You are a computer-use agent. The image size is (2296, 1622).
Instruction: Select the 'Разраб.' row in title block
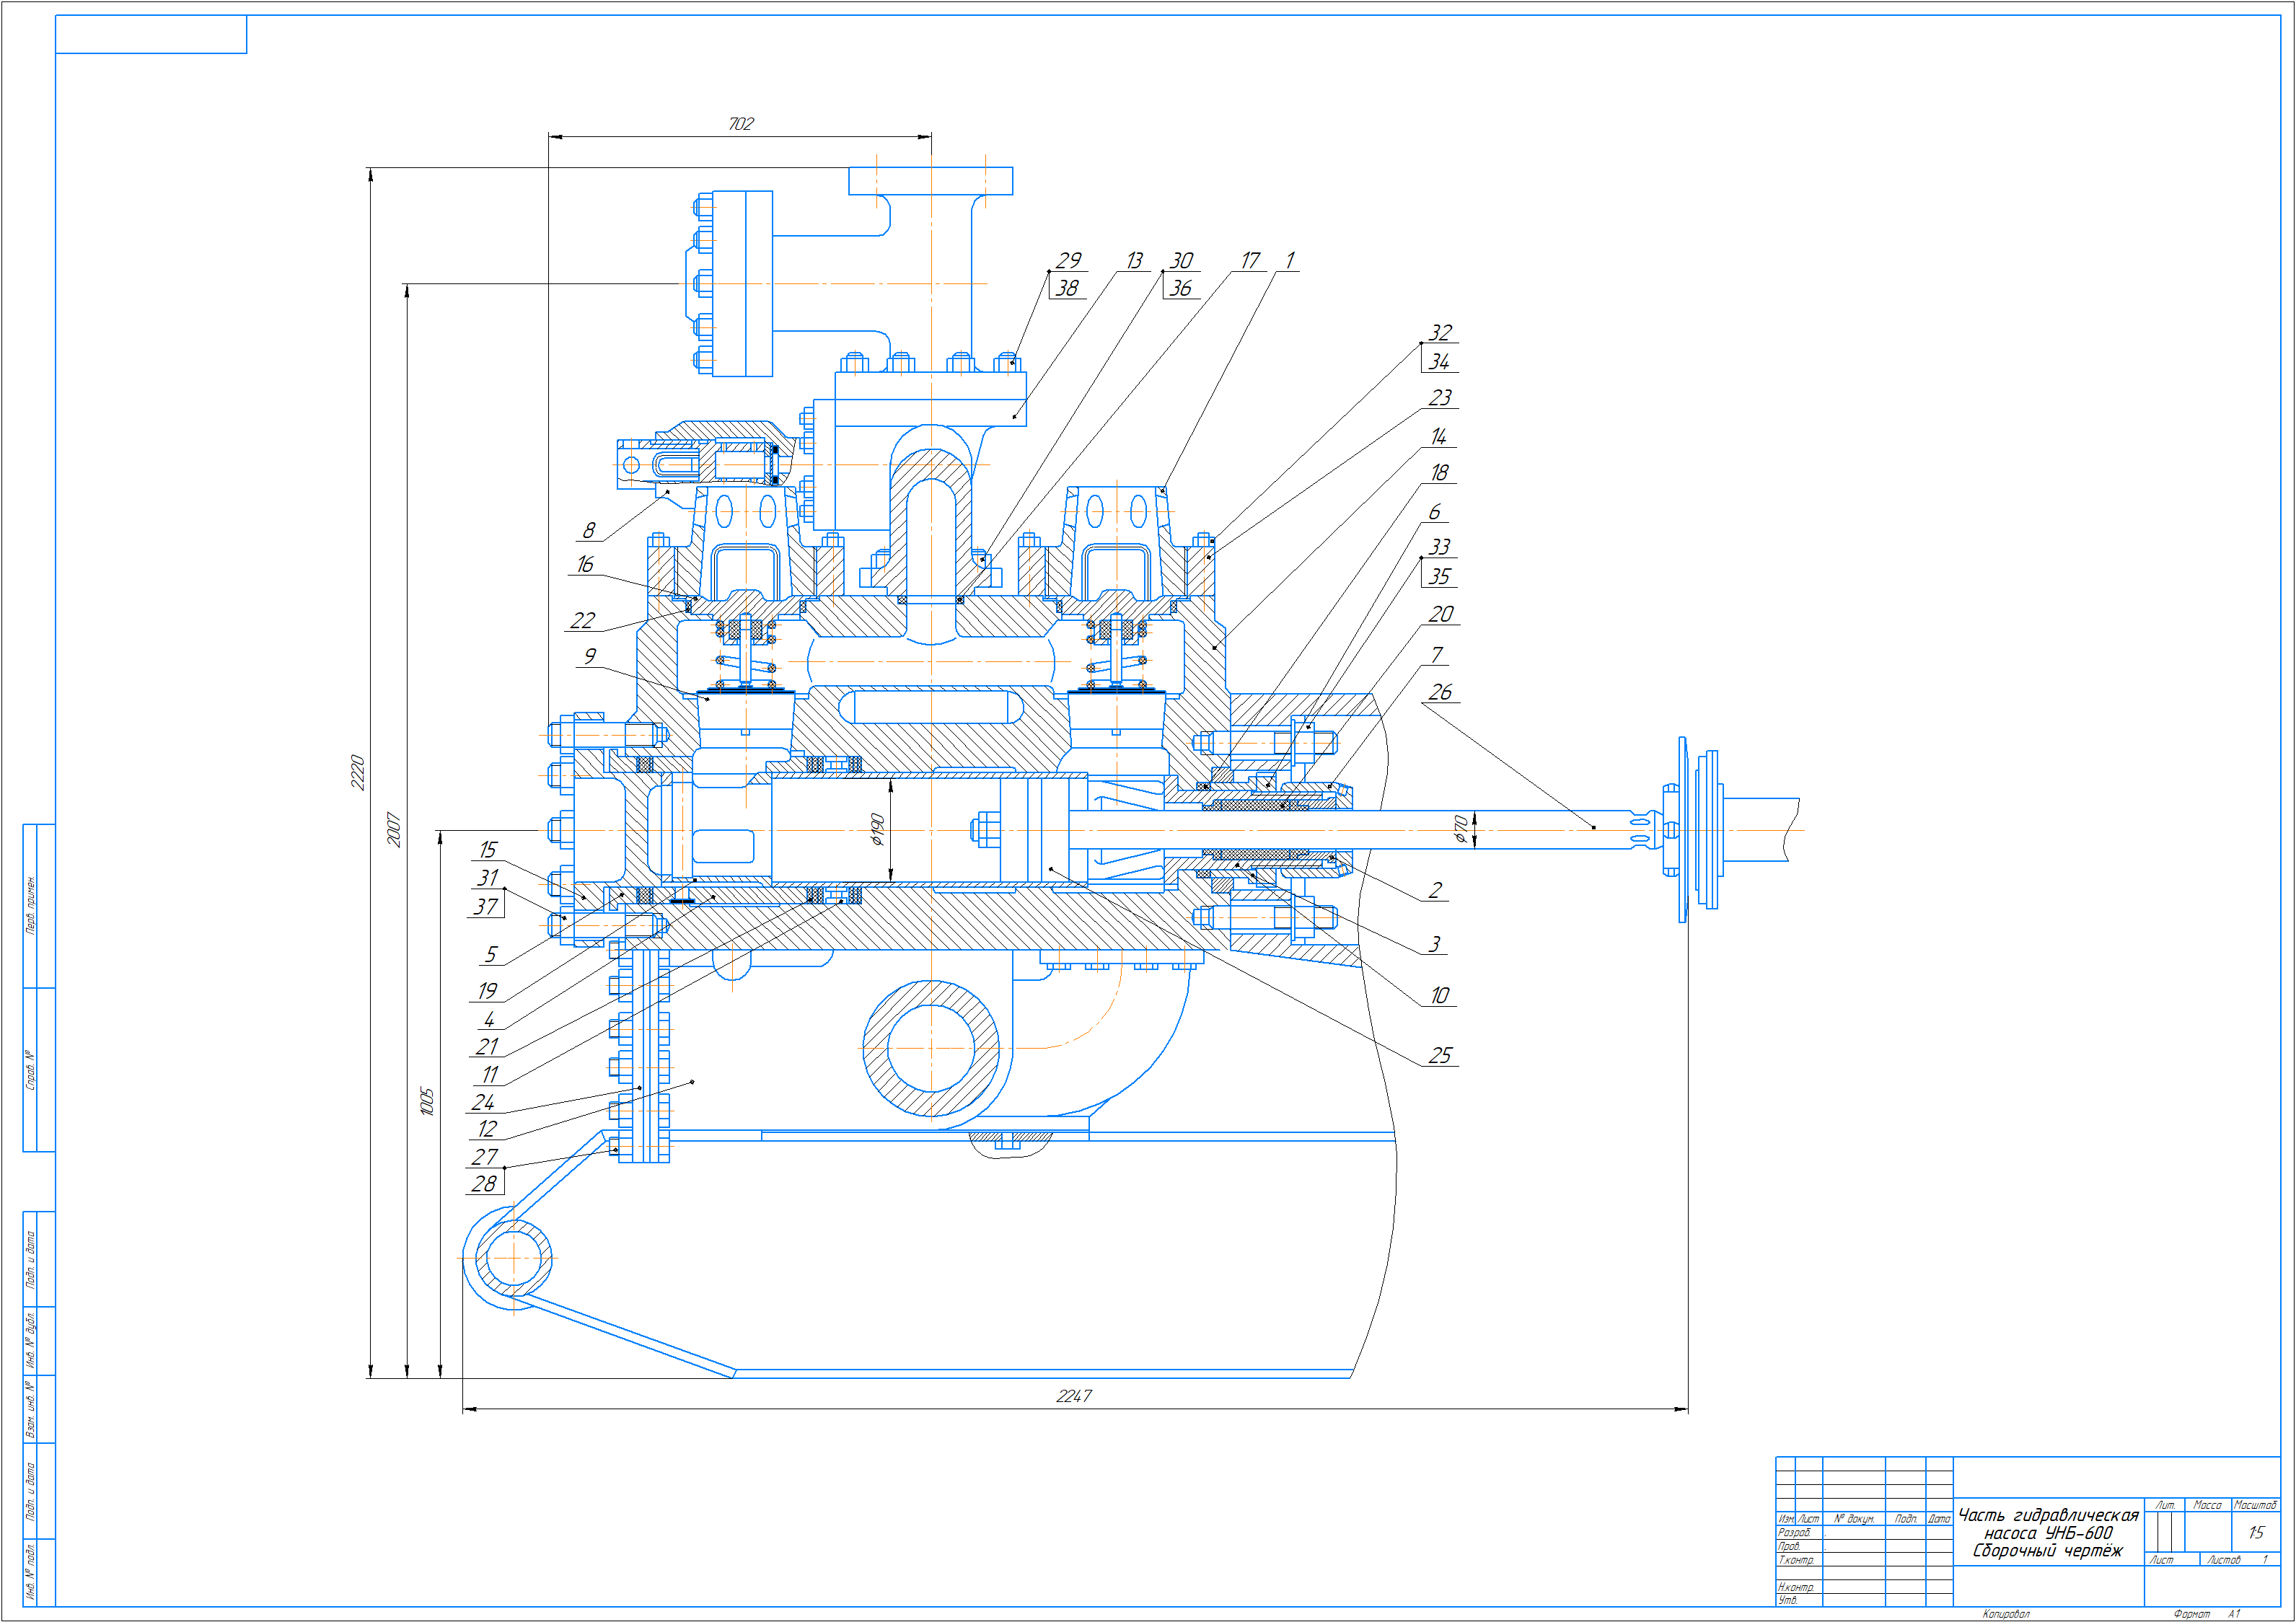(x=1795, y=1532)
